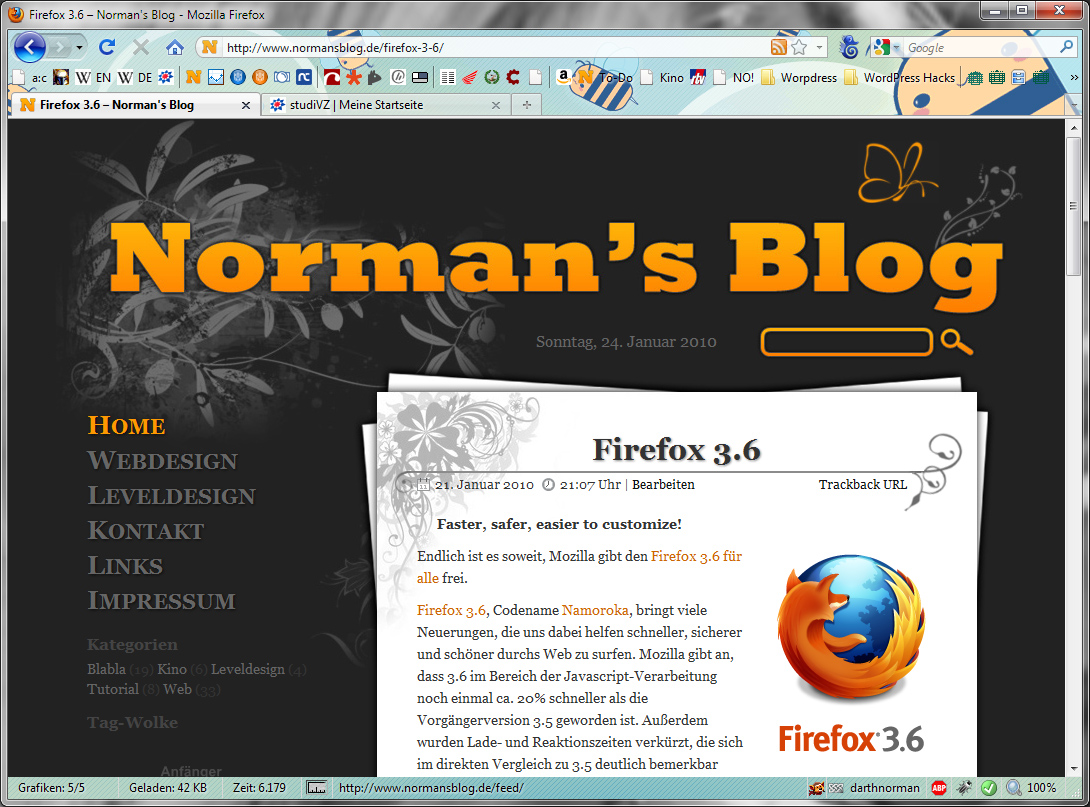Screen dimensions: 1090x807
Task: Open the blue camera bookmark icon
Action: [x=282, y=77]
